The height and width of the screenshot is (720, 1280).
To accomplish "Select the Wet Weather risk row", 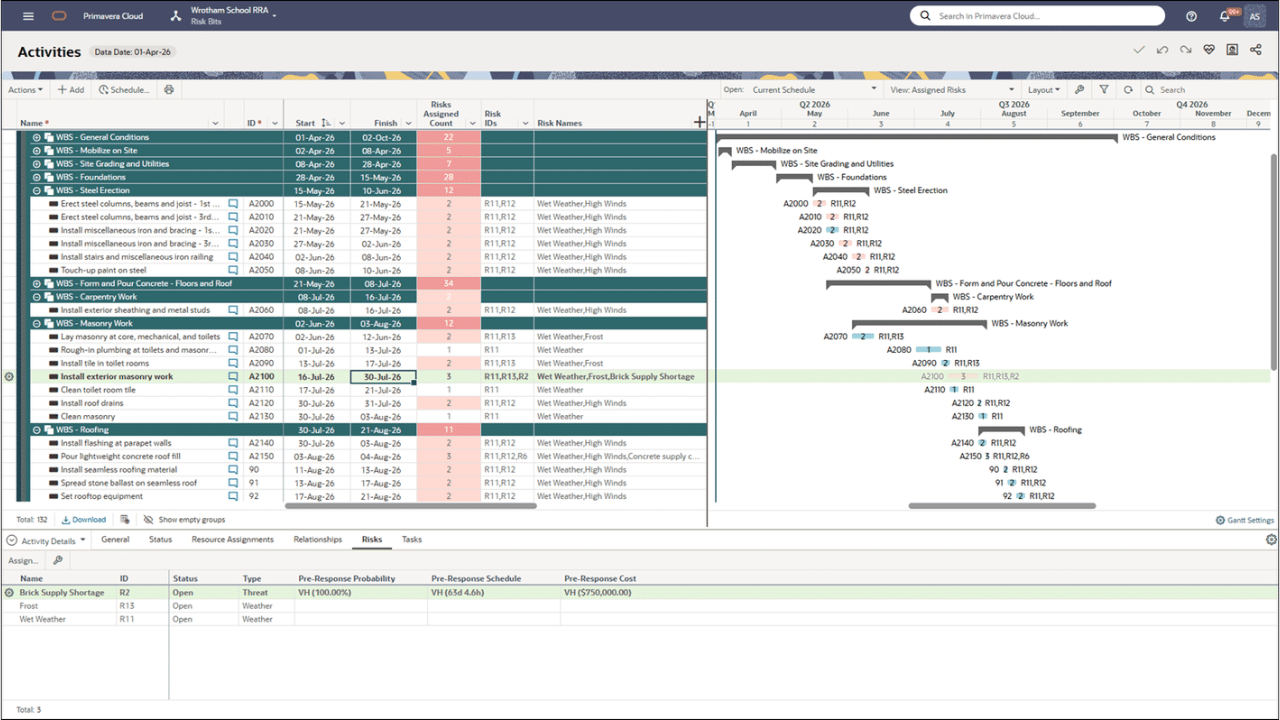I will point(640,619).
